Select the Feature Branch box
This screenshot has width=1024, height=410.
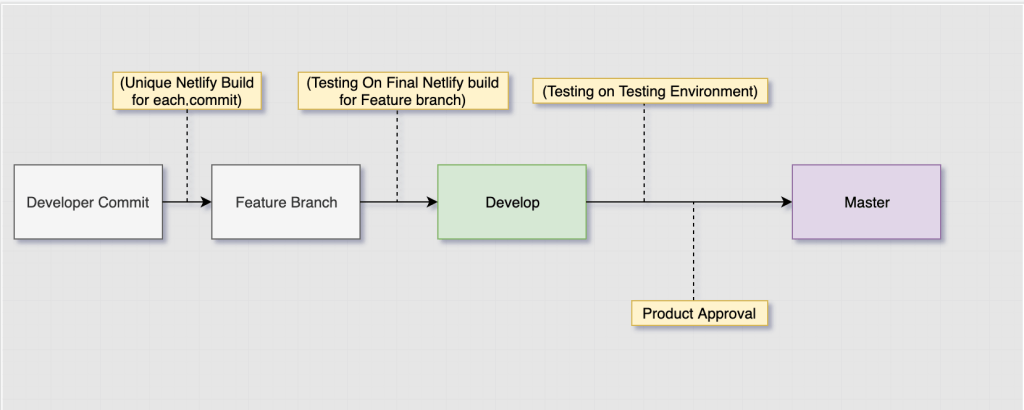pos(286,202)
